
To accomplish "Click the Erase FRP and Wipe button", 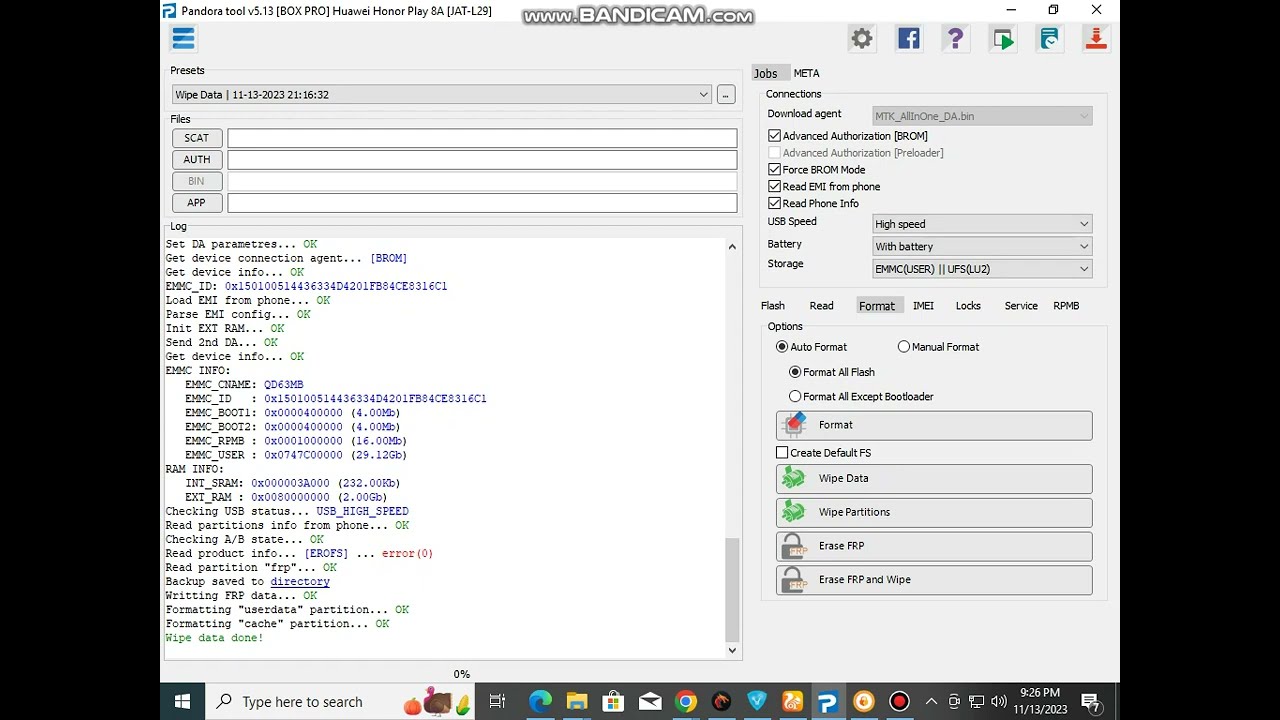I will (934, 580).
